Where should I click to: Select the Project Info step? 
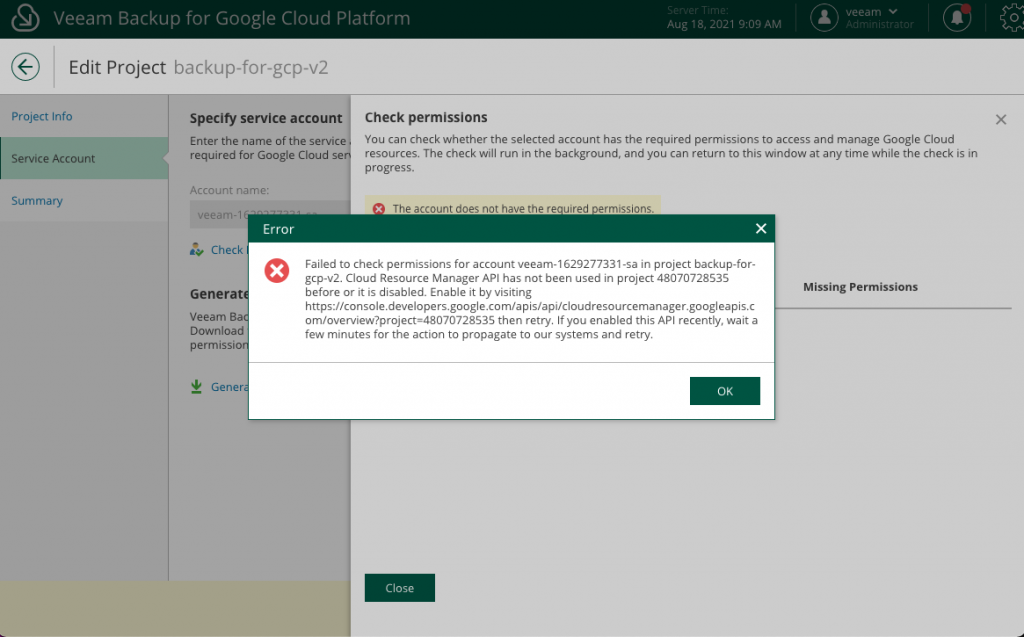pos(42,116)
